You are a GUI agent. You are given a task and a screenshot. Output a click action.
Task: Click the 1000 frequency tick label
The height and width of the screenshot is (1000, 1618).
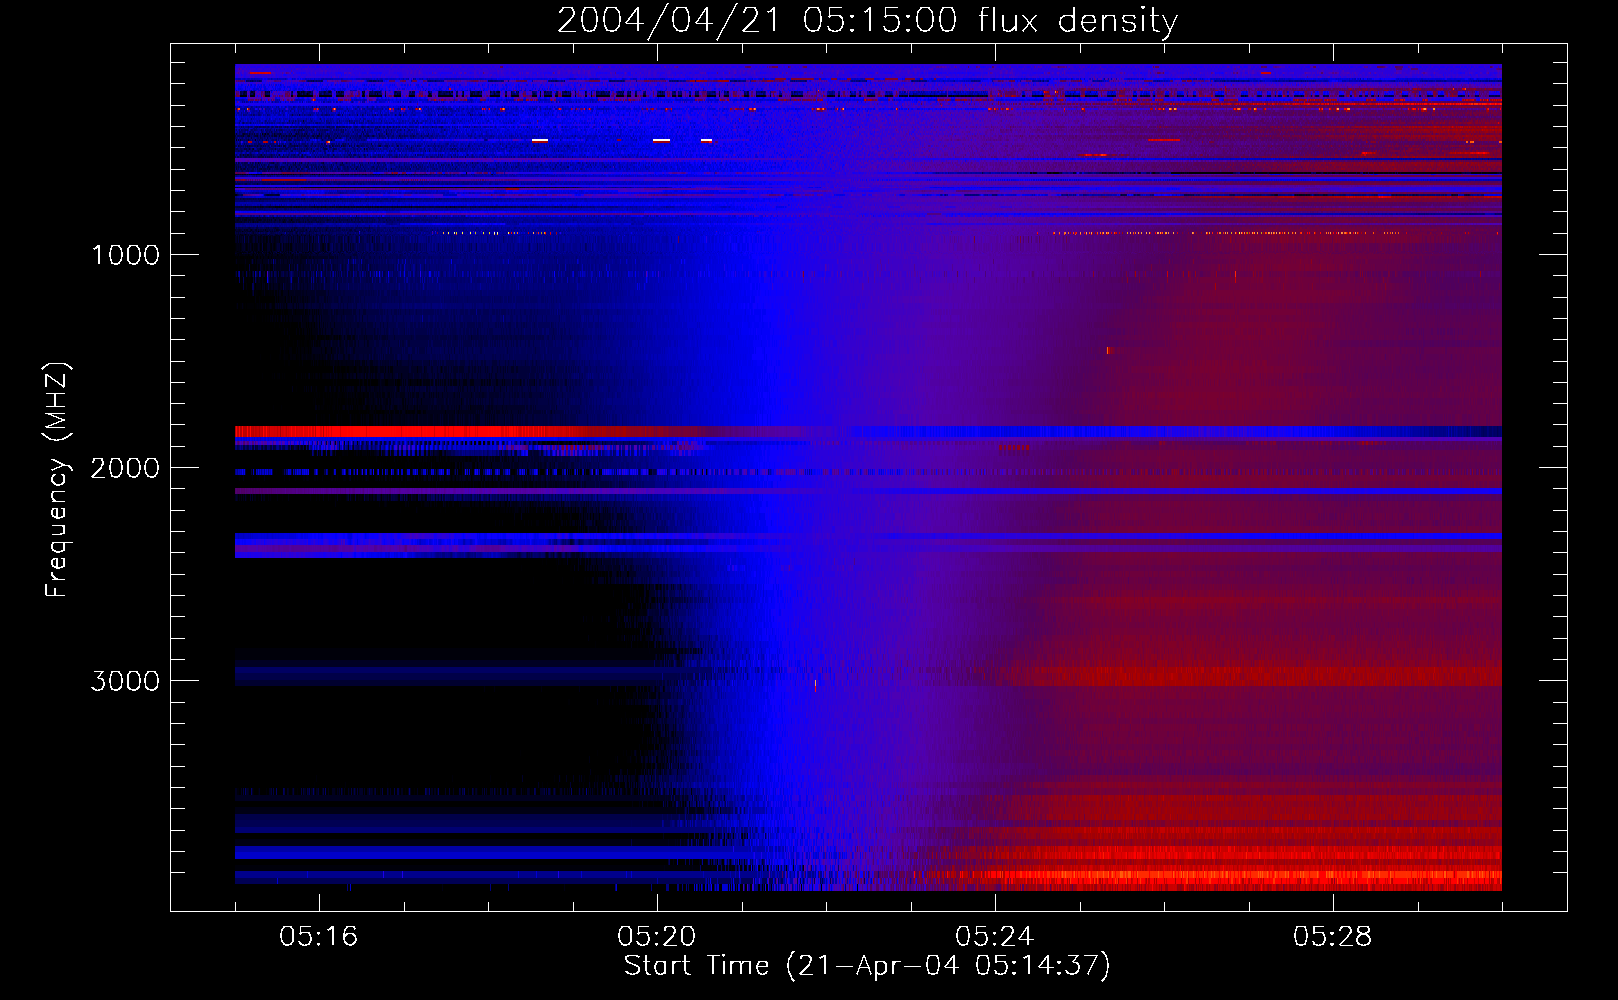(126, 255)
